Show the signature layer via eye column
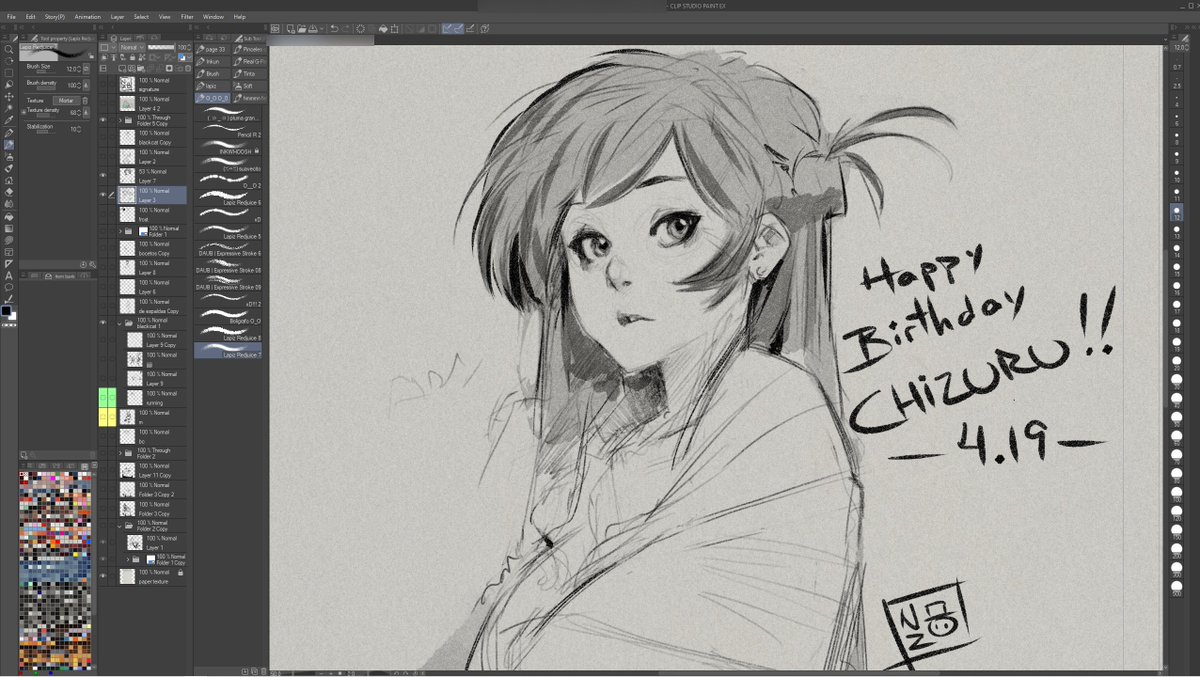The width and height of the screenshot is (1200, 677). pos(102,84)
